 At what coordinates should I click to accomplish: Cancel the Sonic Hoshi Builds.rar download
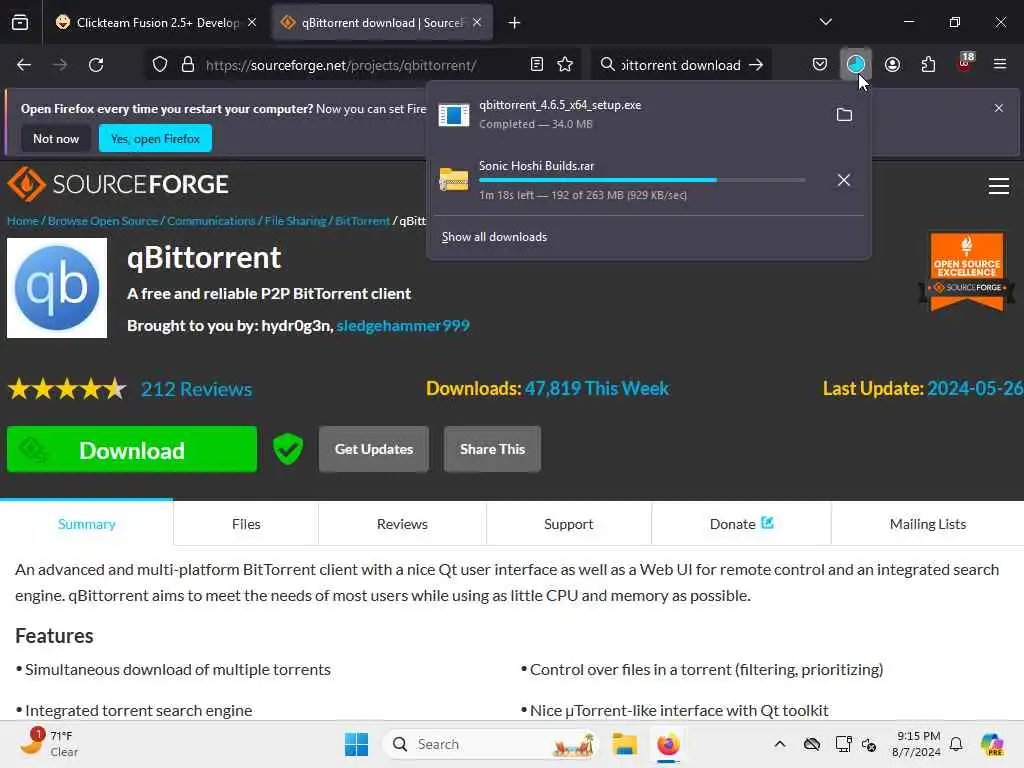[844, 180]
